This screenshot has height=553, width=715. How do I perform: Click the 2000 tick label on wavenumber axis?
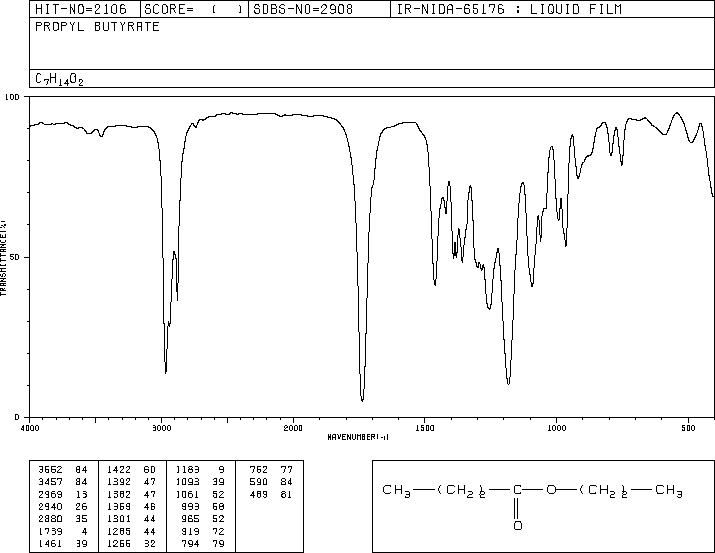click(x=293, y=428)
